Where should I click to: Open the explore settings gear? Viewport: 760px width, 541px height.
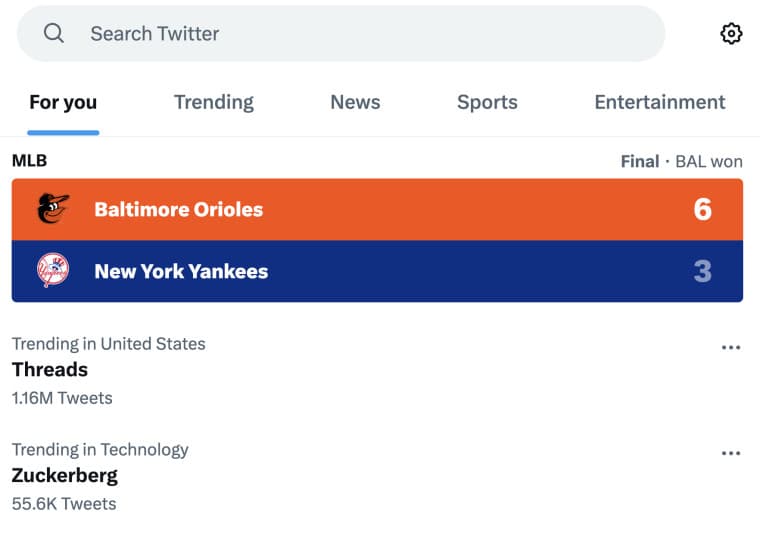tap(731, 33)
